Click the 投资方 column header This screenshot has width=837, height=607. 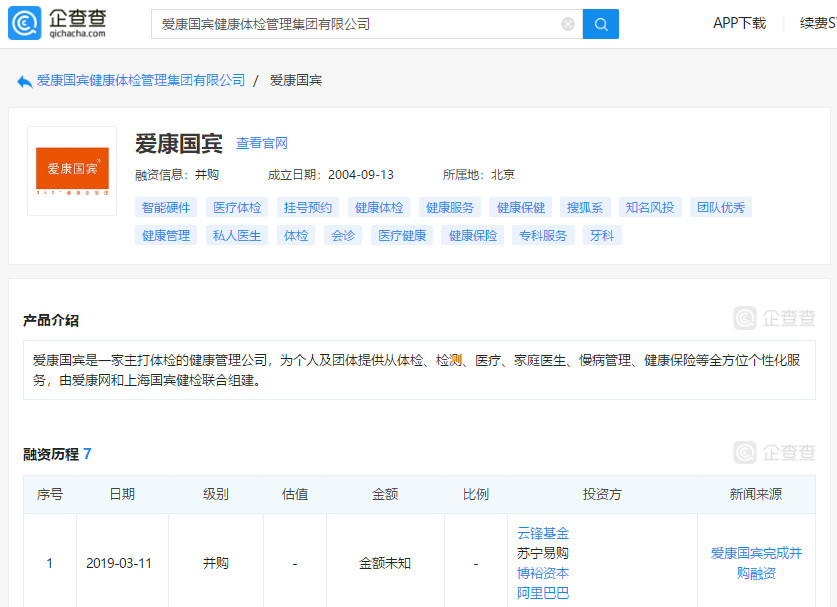click(602, 494)
